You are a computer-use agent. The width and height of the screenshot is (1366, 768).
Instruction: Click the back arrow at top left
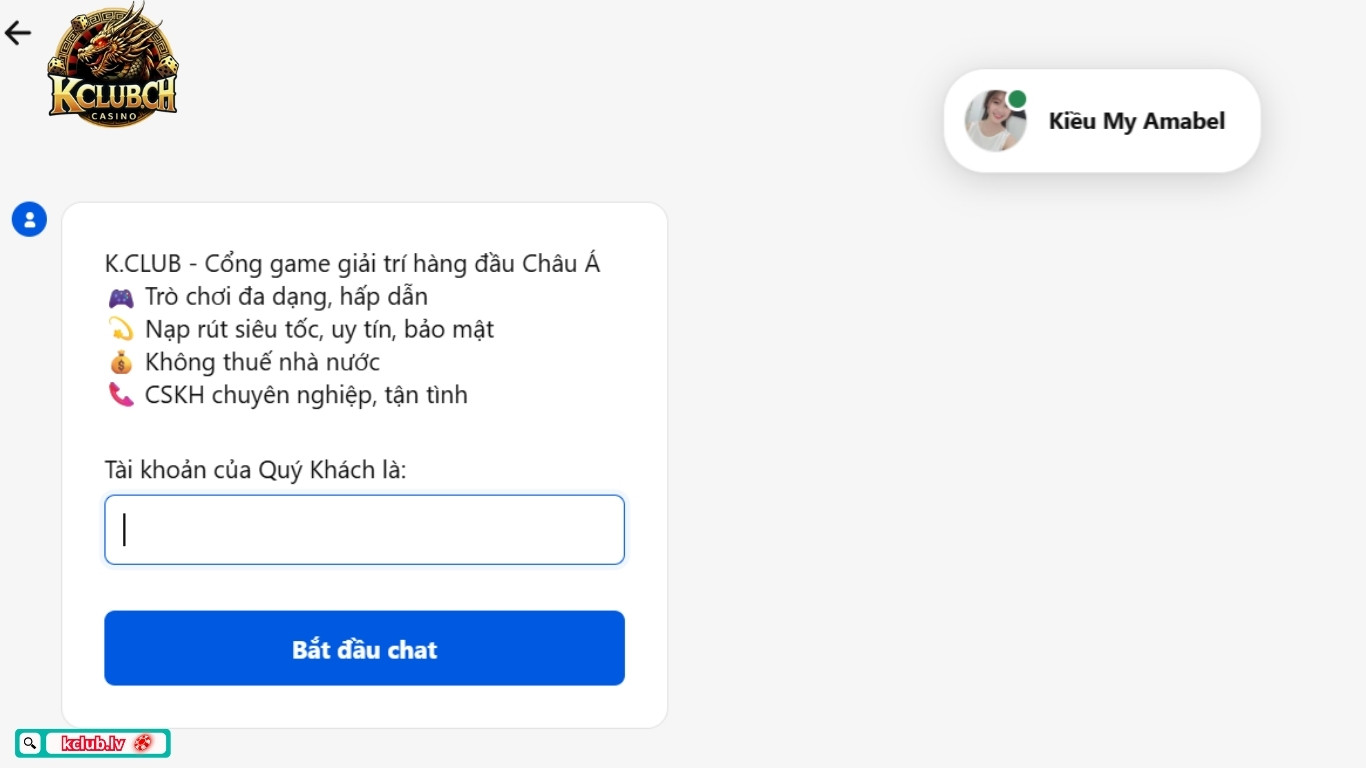tap(18, 32)
